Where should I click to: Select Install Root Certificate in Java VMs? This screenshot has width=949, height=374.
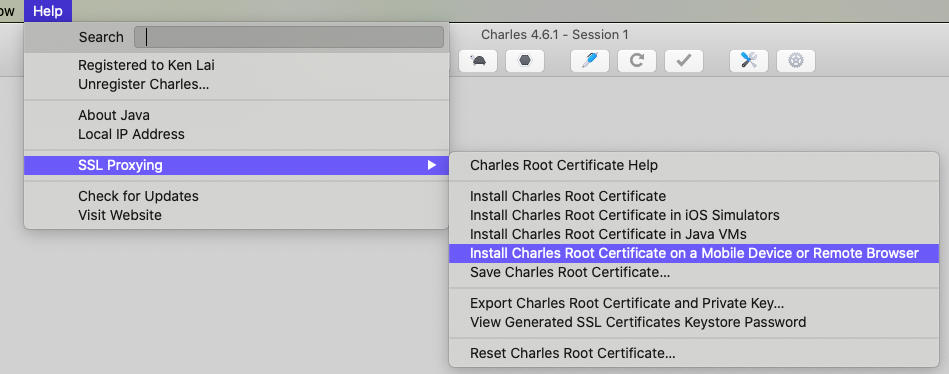tap(694, 234)
